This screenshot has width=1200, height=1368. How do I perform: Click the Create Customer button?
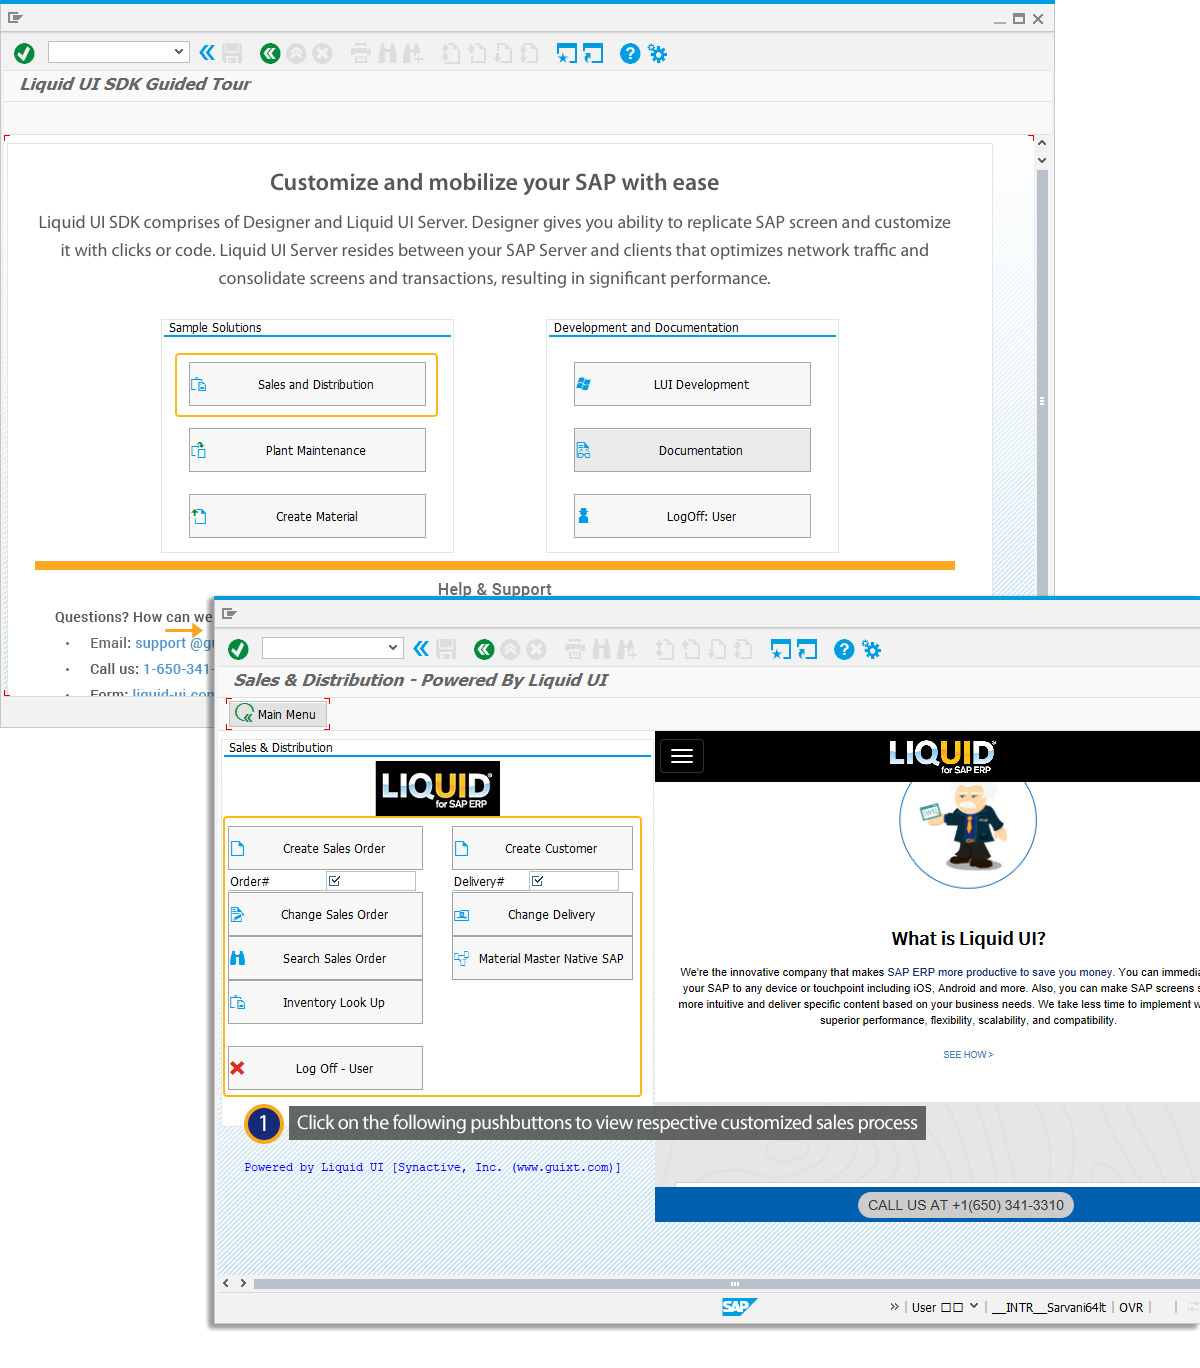542,848
